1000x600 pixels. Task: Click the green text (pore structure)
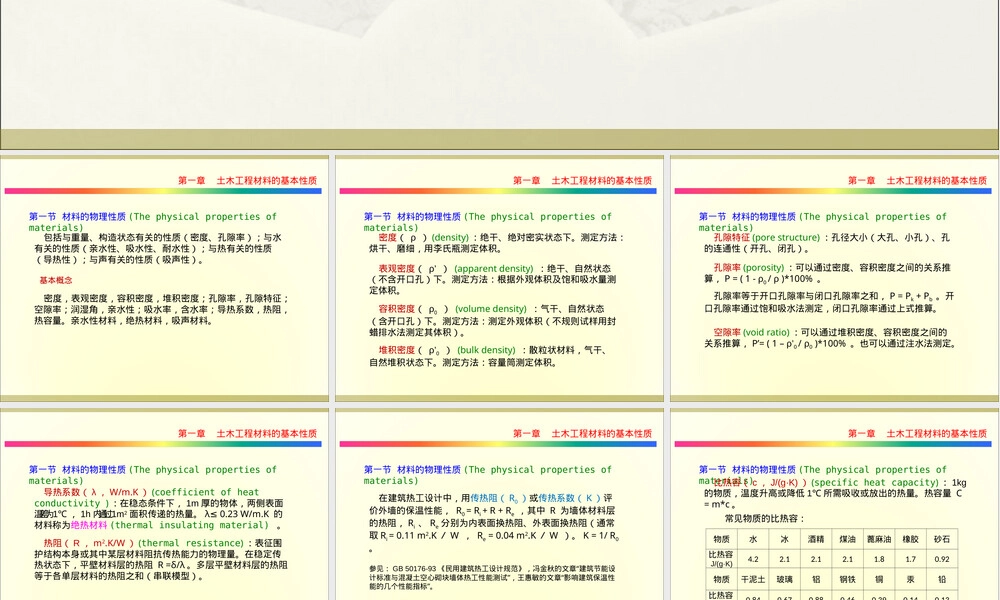(x=786, y=237)
